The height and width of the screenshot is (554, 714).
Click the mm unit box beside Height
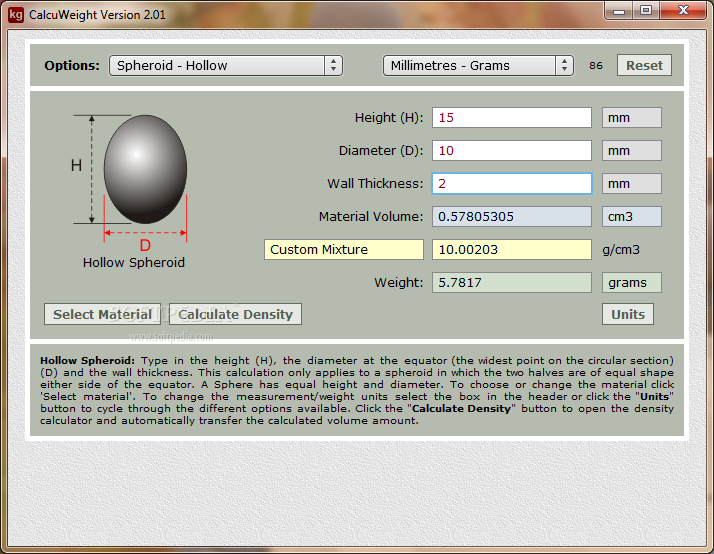(632, 117)
